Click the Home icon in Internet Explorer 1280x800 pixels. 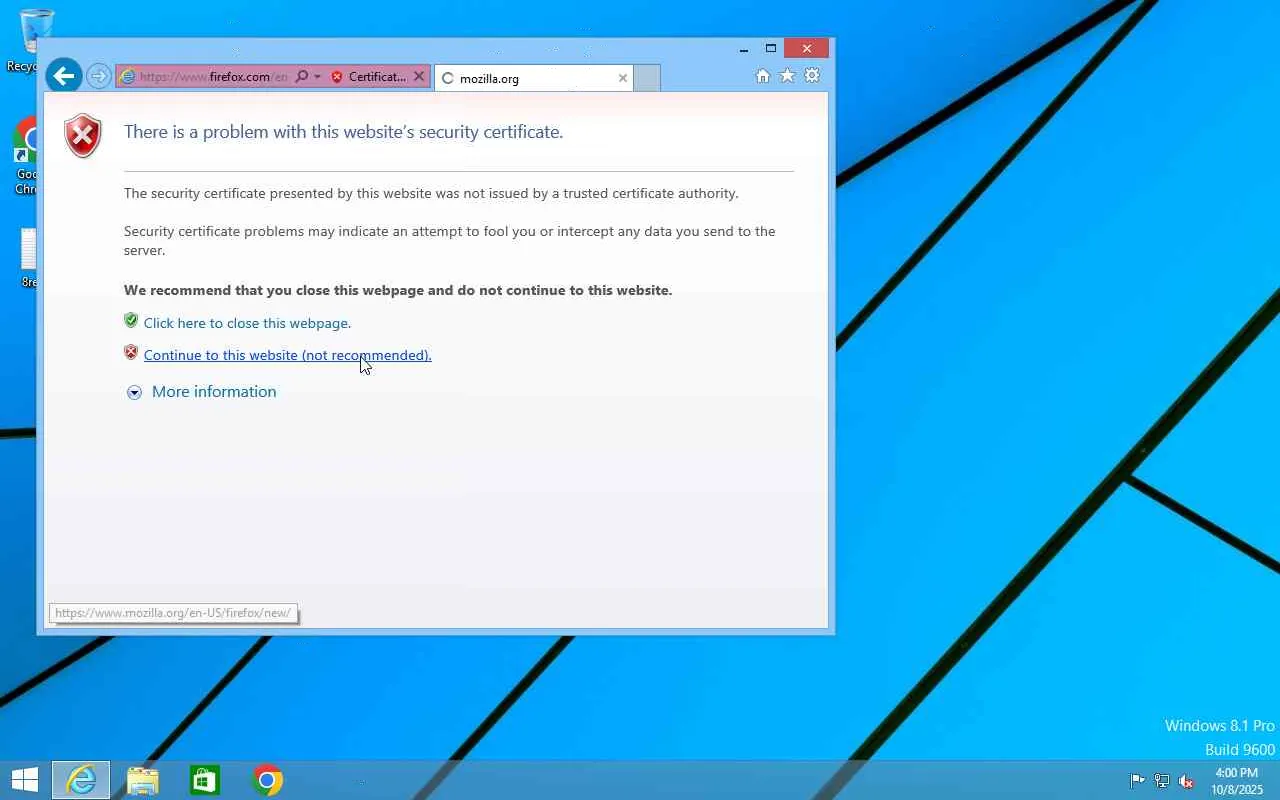tap(763, 76)
